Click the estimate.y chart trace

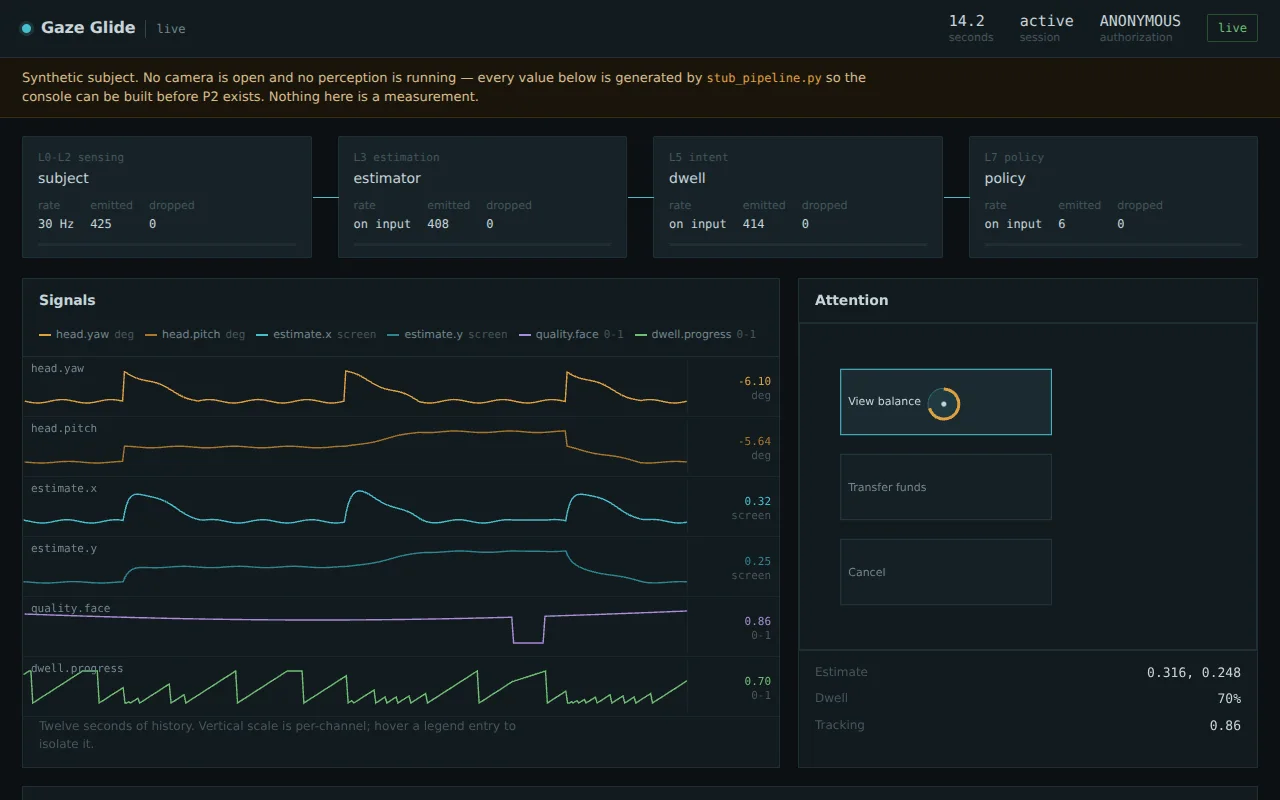(x=355, y=567)
